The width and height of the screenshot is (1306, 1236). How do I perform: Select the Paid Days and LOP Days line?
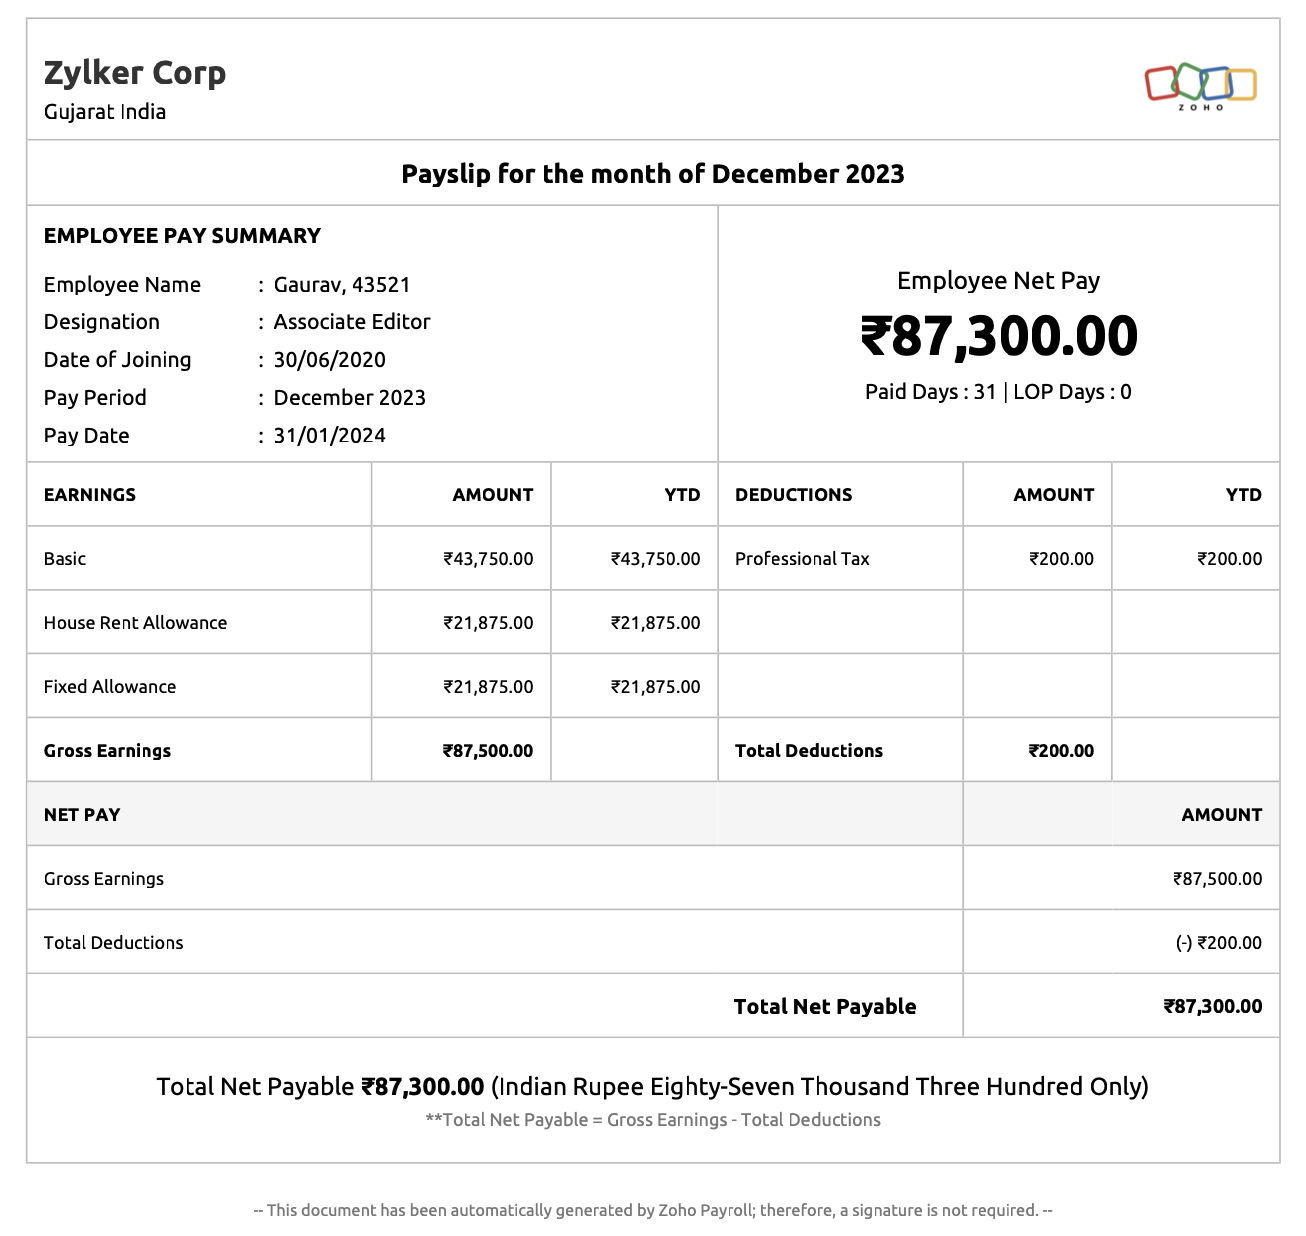[x=998, y=392]
